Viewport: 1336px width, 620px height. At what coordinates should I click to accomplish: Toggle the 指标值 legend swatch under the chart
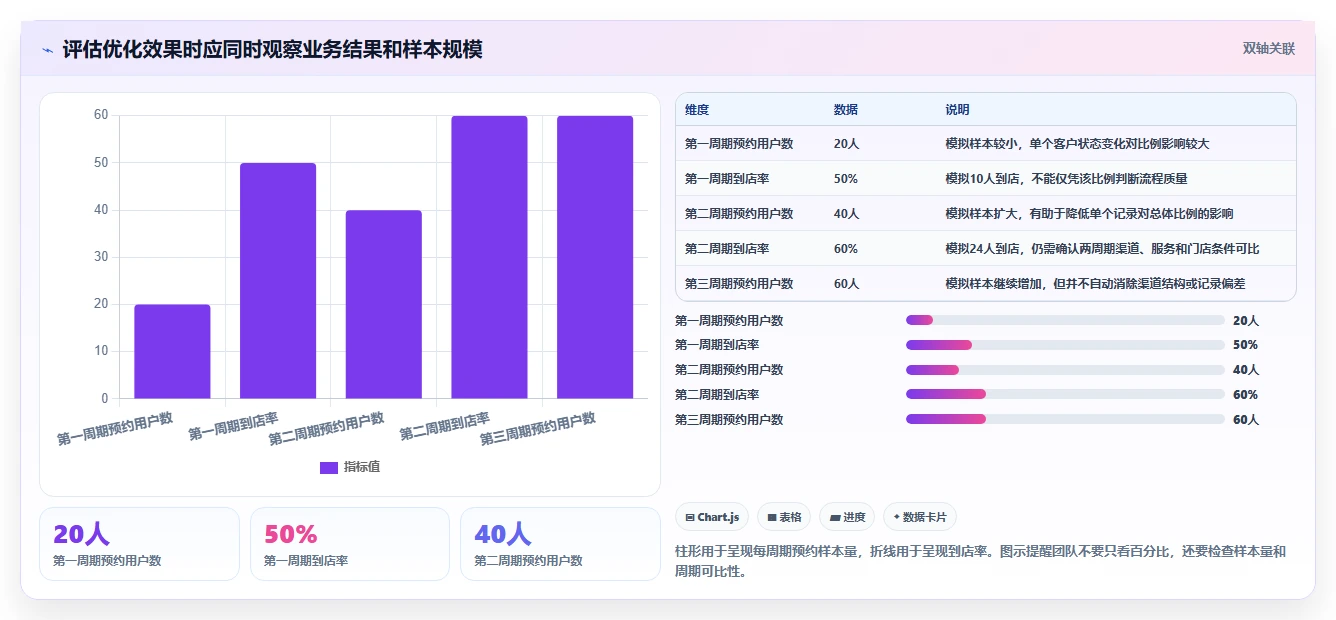pos(329,467)
